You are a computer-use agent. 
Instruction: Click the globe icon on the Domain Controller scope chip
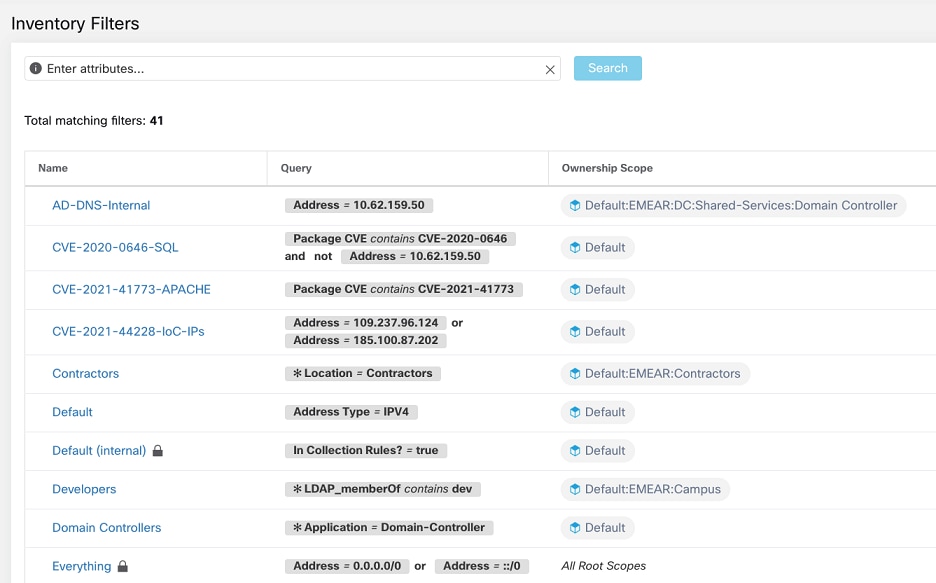[575, 205]
